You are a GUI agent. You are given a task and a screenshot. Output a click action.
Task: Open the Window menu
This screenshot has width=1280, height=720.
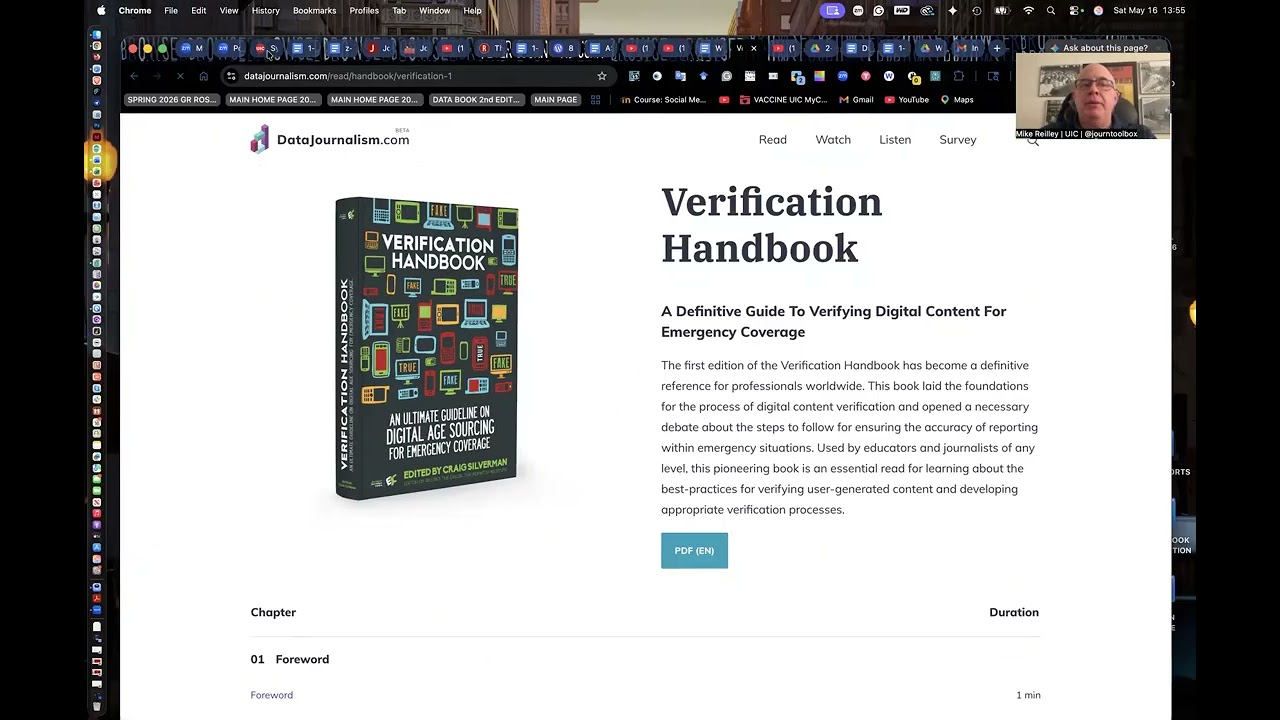pyautogui.click(x=434, y=10)
